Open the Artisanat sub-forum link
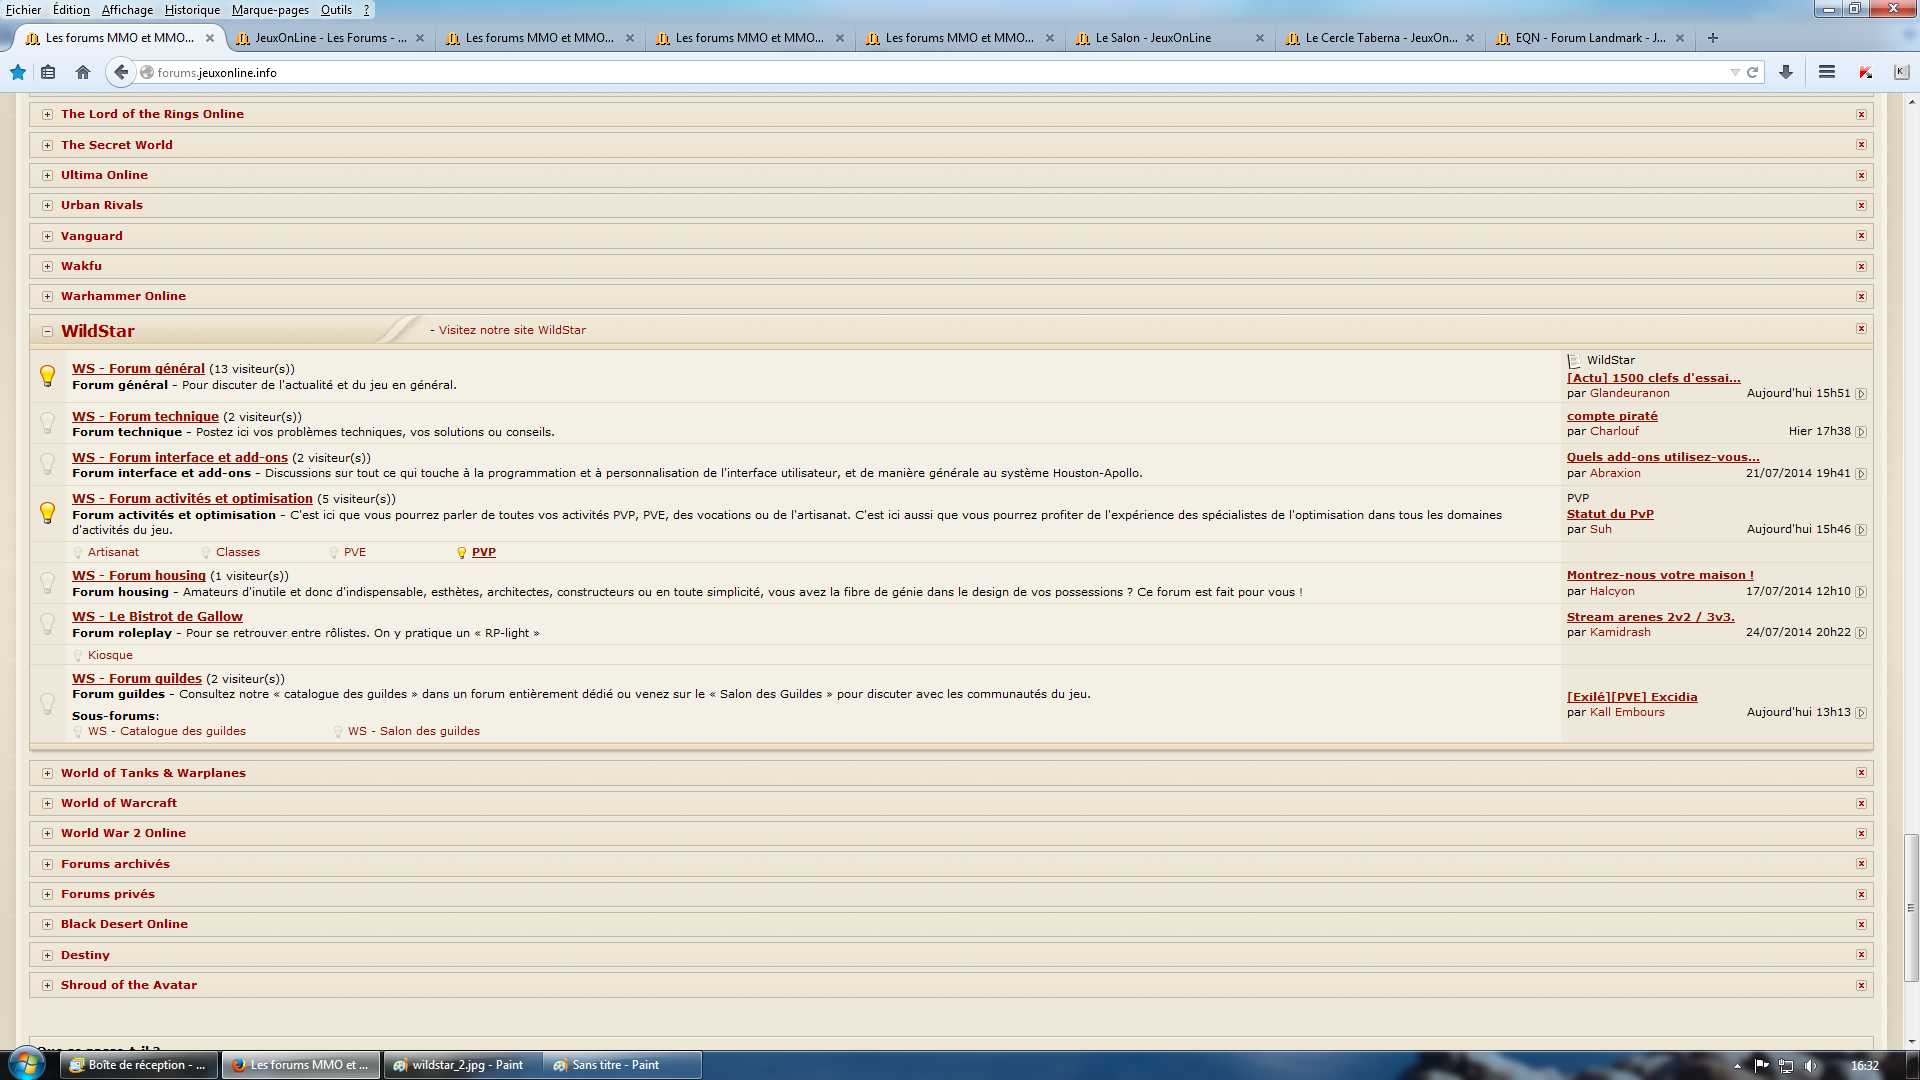Image resolution: width=1920 pixels, height=1080 pixels. click(113, 552)
